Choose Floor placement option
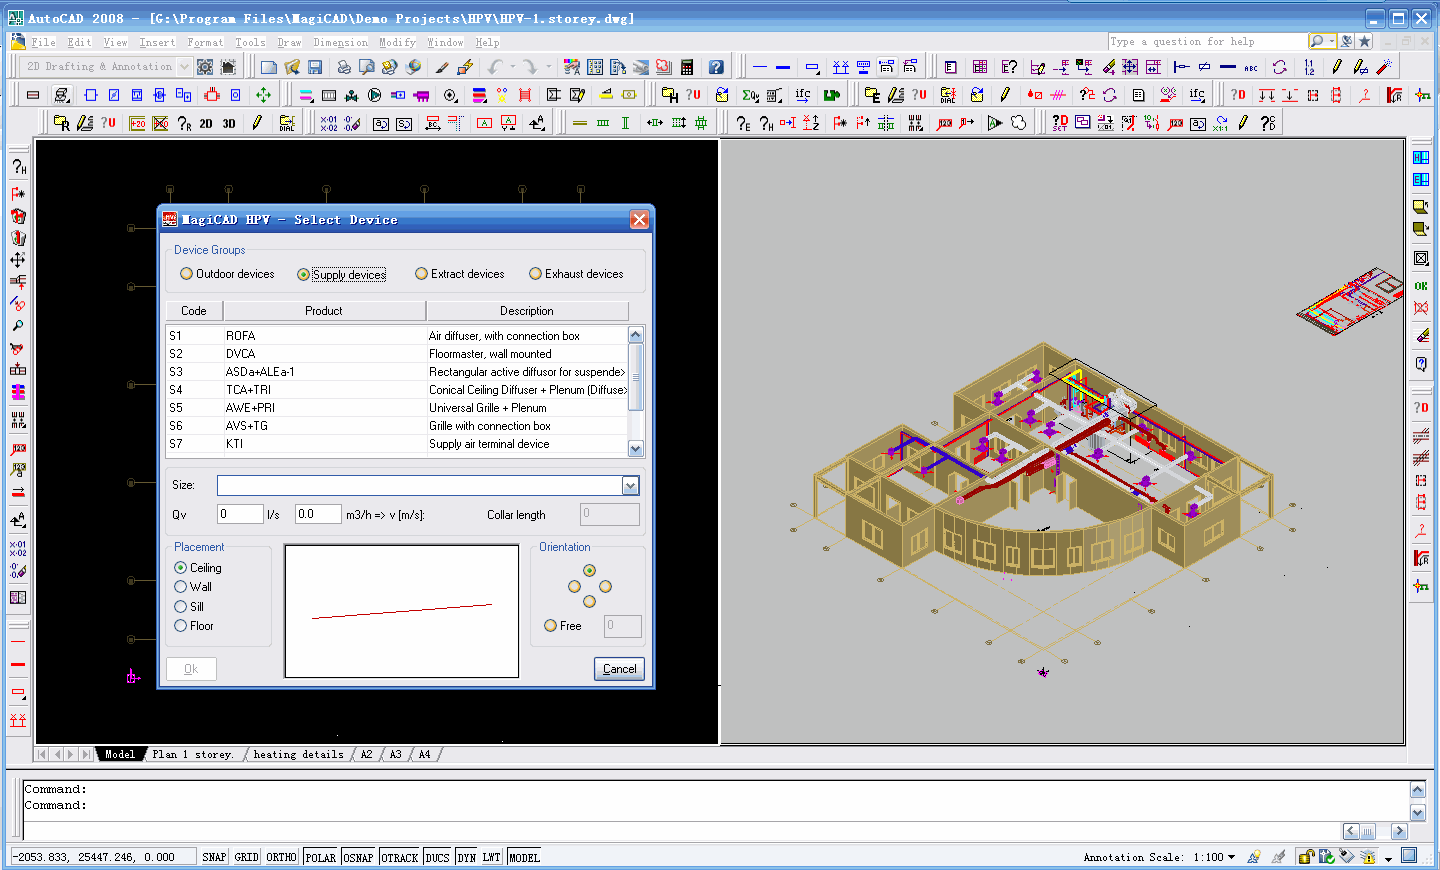 (x=181, y=626)
